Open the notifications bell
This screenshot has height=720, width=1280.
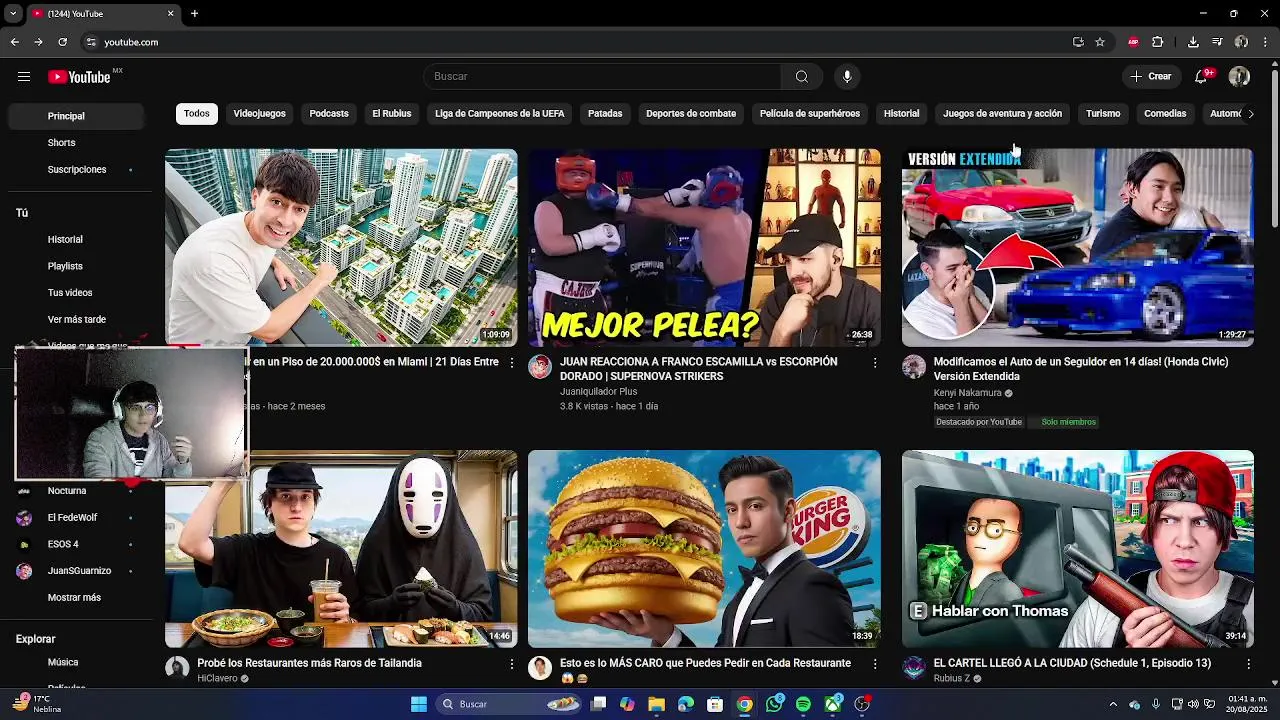point(1202,77)
